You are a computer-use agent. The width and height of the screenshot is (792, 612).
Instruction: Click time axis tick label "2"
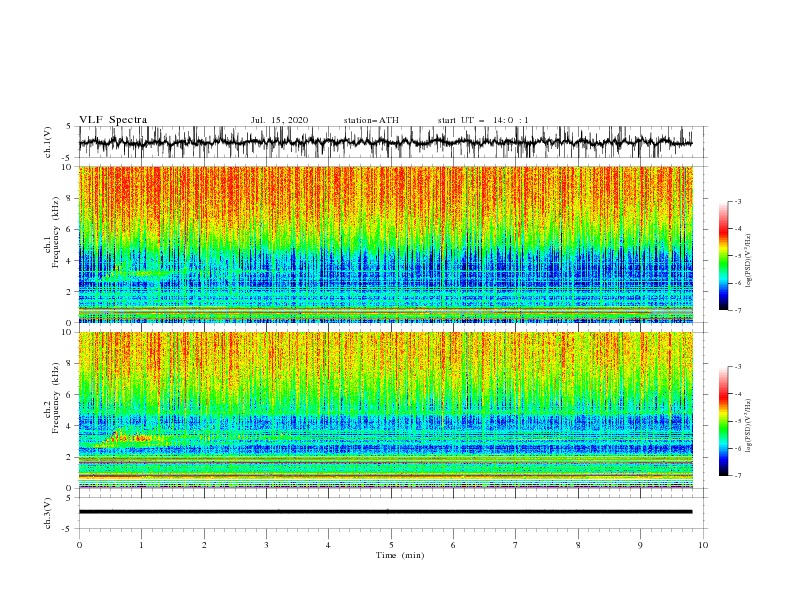[x=204, y=545]
